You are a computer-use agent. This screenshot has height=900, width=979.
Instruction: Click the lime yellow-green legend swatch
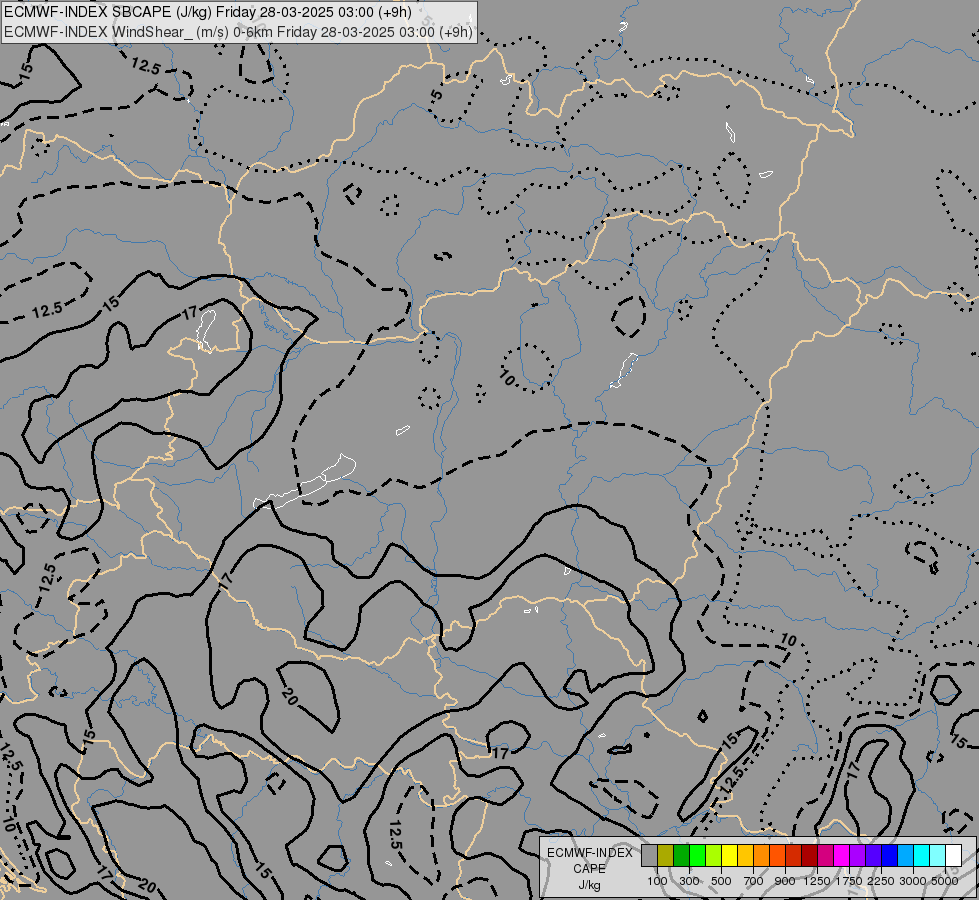click(x=714, y=855)
